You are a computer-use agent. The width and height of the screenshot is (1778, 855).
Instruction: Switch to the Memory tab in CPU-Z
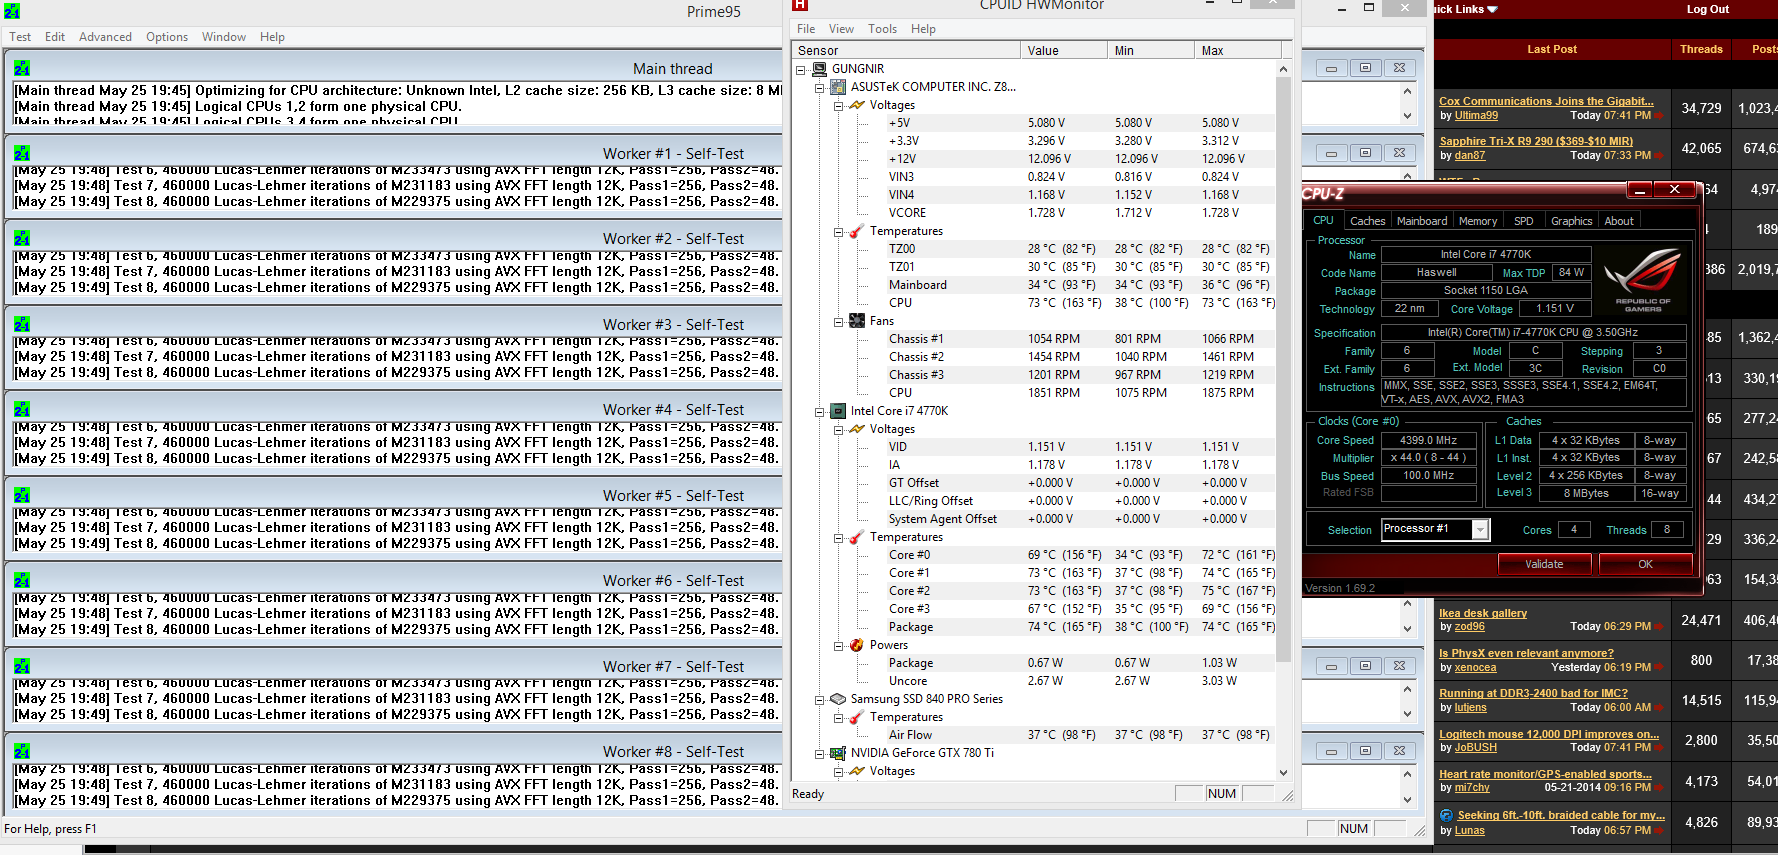(x=1478, y=221)
